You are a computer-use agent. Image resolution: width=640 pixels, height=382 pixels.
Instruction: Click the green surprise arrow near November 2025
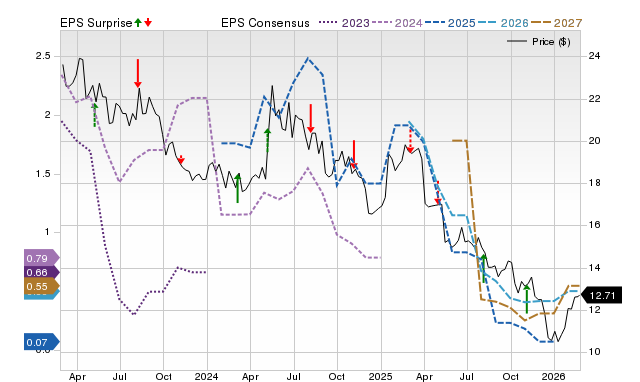527,299
